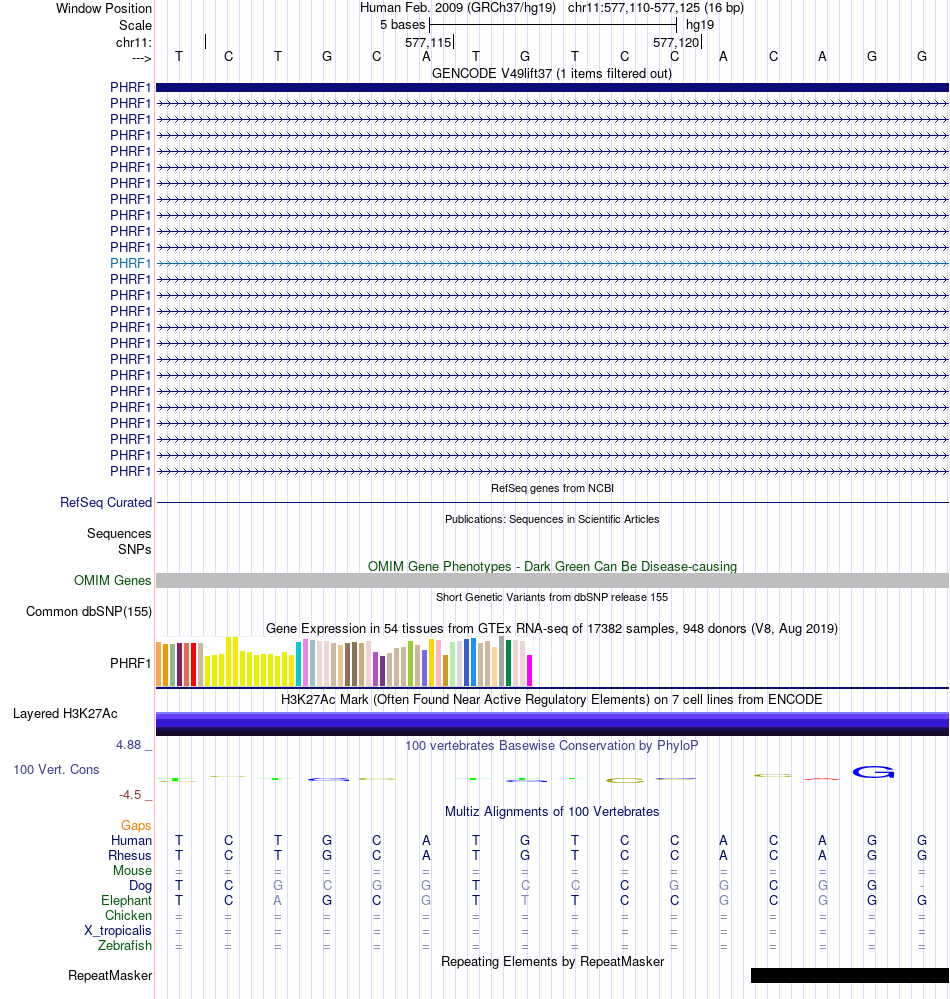
Task: Select the light-blue highlighted PHRF1 transcript label
Action: 131,263
